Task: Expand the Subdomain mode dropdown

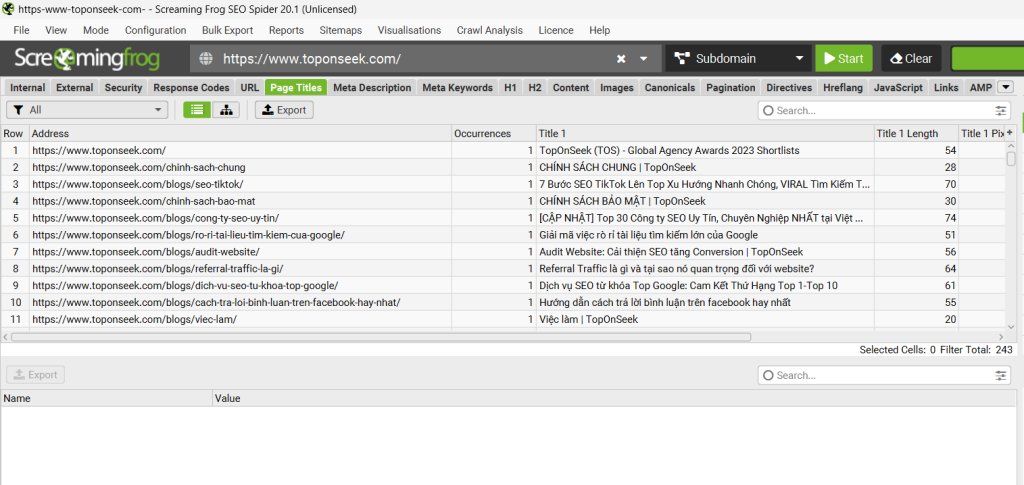Action: click(798, 59)
